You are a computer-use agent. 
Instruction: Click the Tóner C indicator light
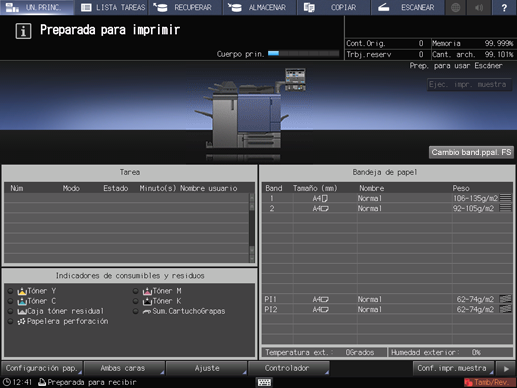[x=10, y=301]
